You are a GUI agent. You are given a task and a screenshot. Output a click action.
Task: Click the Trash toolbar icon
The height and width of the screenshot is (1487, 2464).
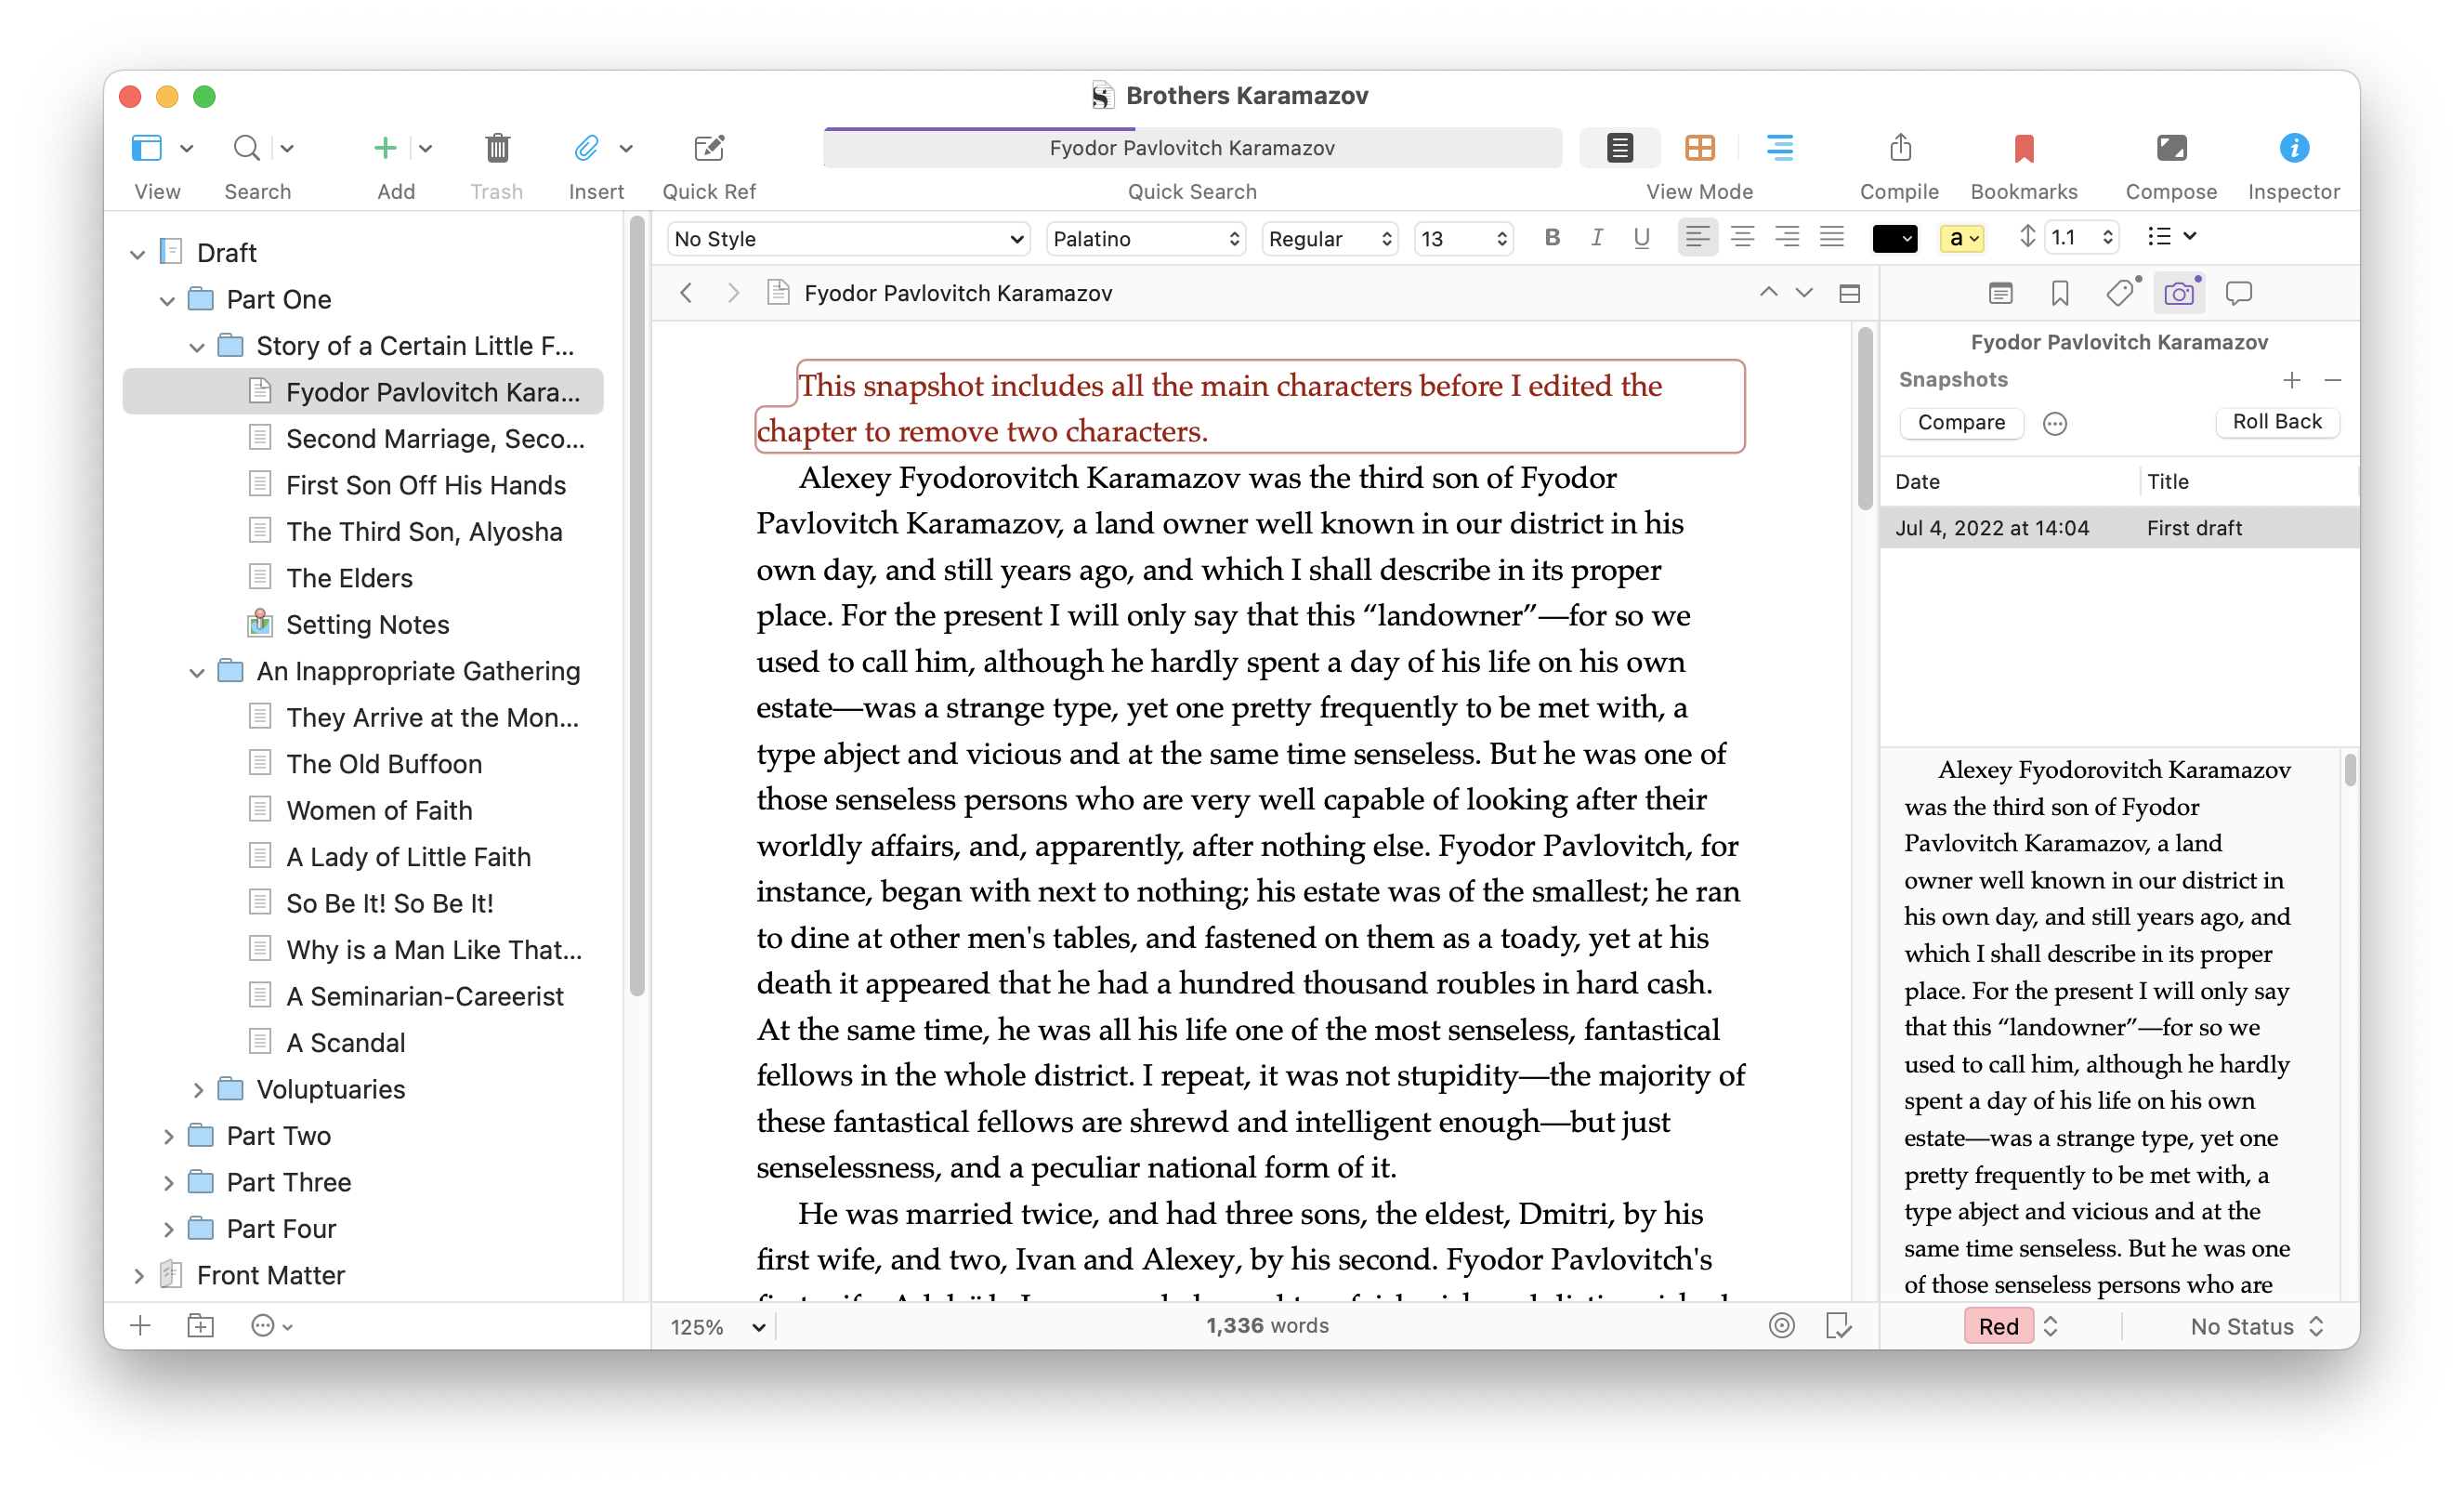point(497,149)
